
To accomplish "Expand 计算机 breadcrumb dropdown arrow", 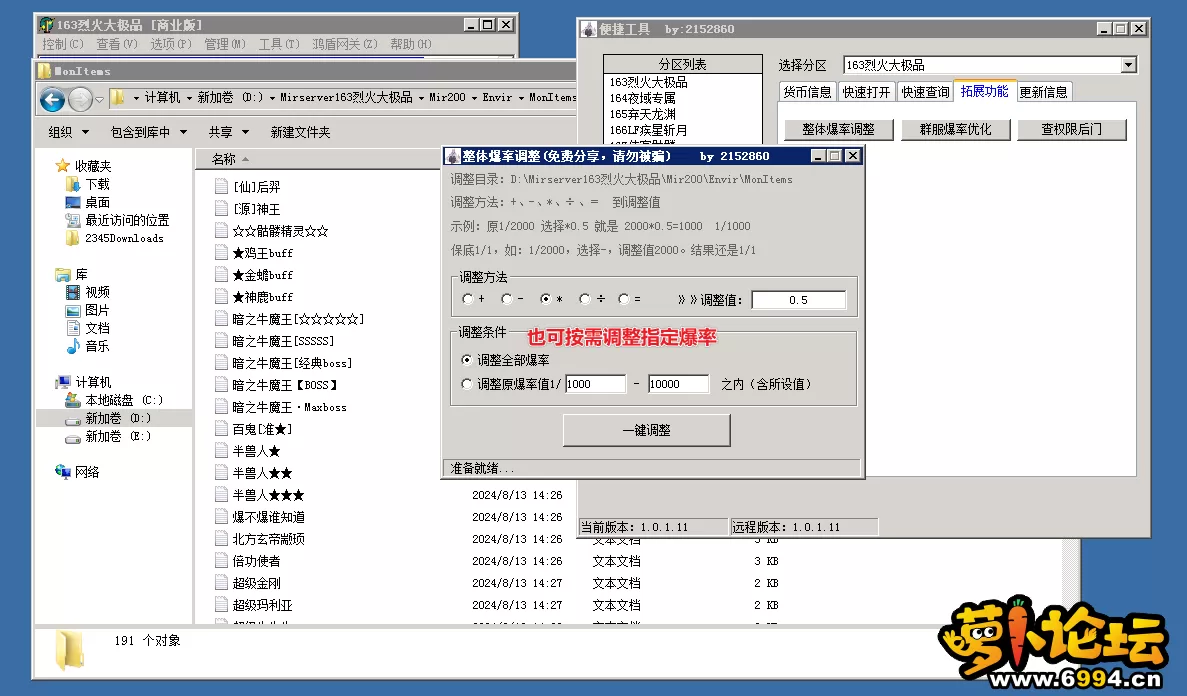I will point(189,98).
